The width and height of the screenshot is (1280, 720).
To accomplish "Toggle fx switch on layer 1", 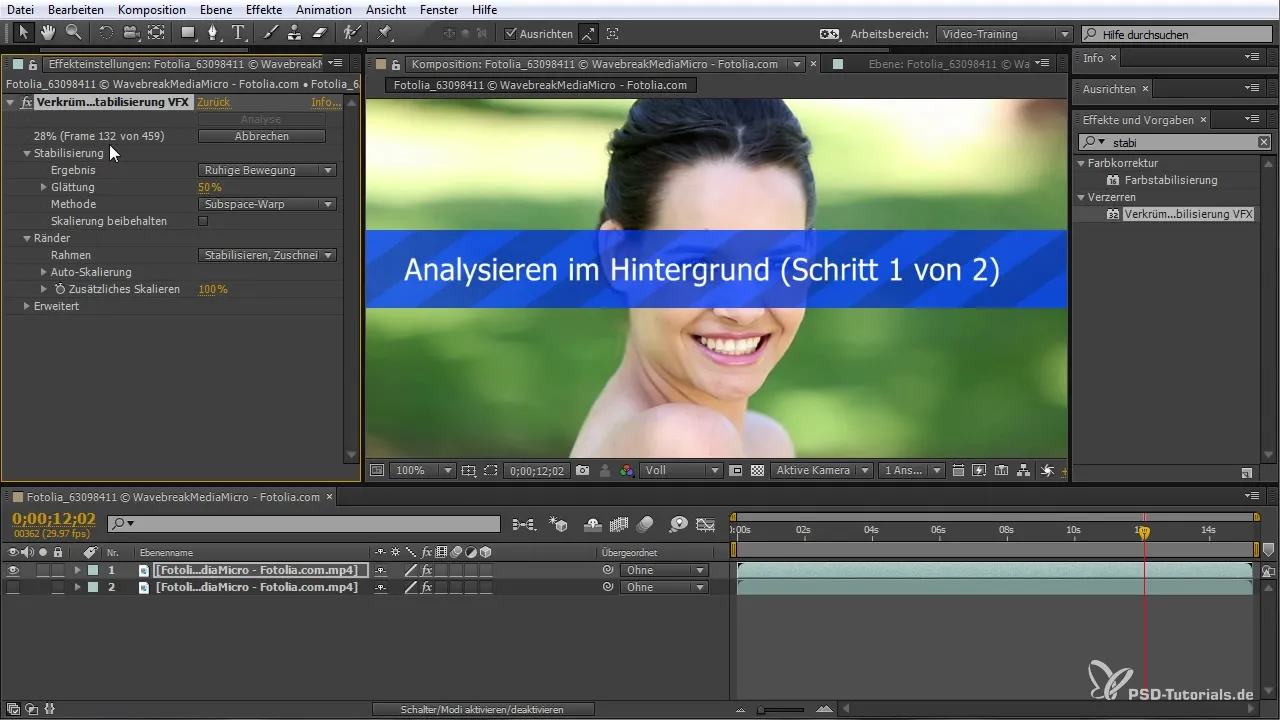I will point(427,570).
